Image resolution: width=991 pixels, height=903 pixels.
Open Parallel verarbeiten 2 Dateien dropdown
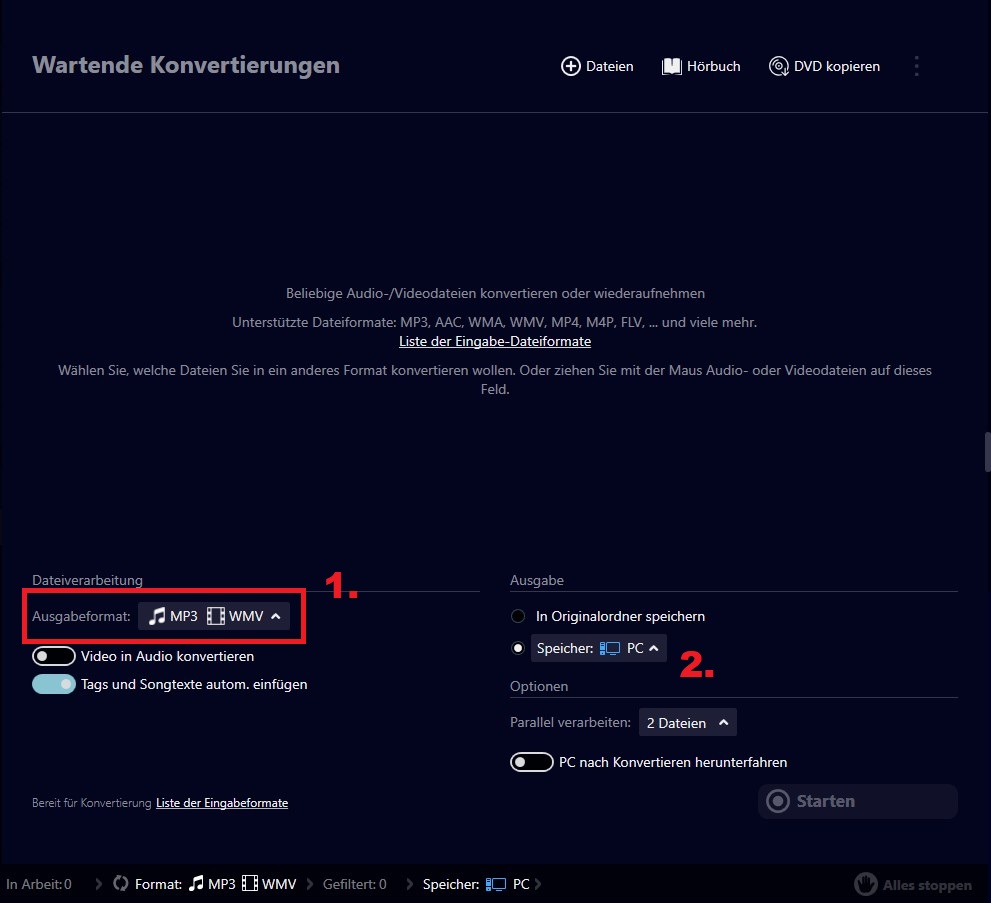click(x=688, y=722)
